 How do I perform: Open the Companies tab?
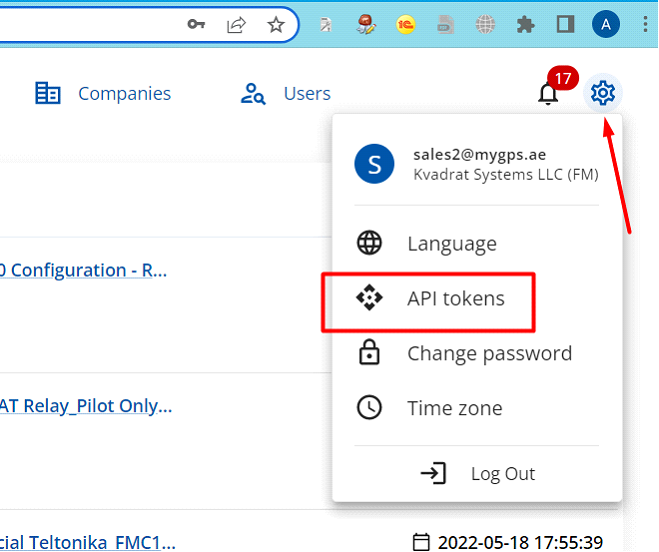(124, 94)
